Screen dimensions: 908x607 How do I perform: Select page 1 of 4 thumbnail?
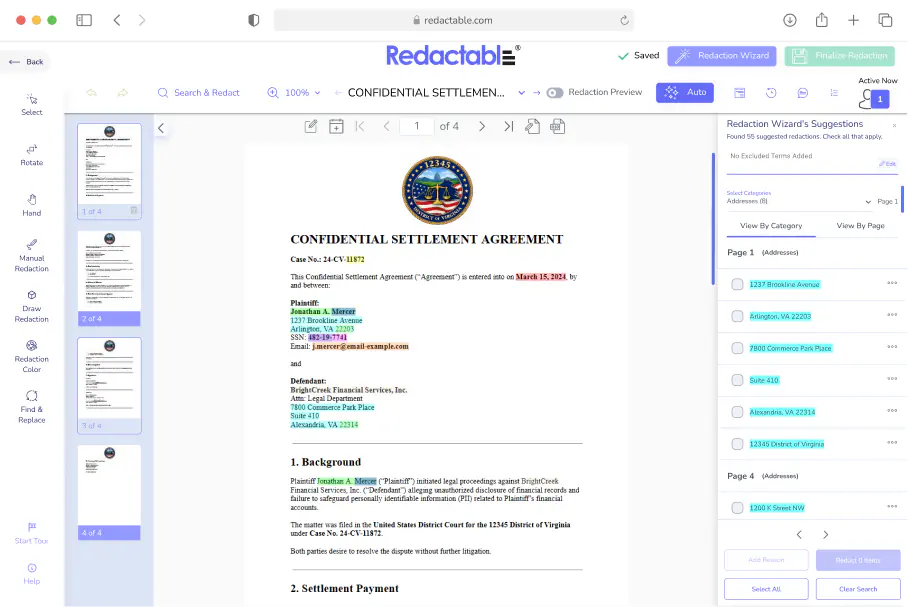click(x=109, y=171)
